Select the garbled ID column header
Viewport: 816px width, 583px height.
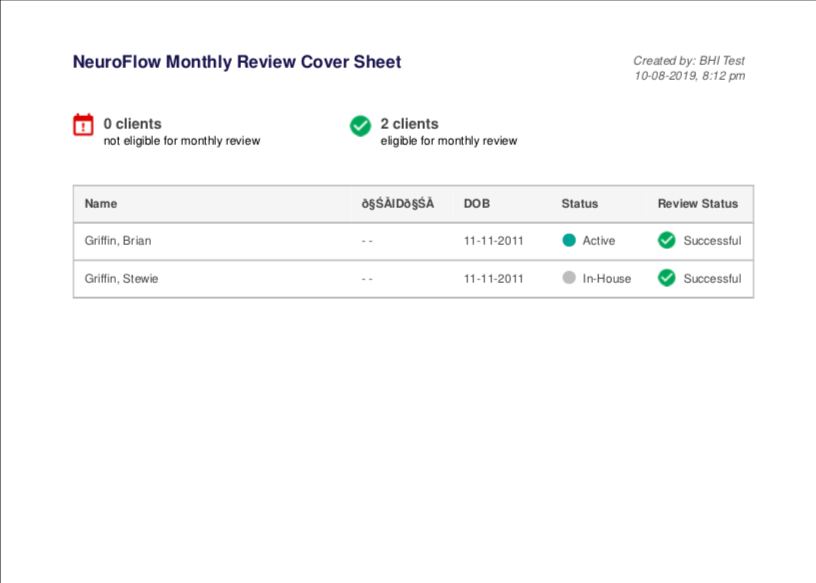point(398,204)
